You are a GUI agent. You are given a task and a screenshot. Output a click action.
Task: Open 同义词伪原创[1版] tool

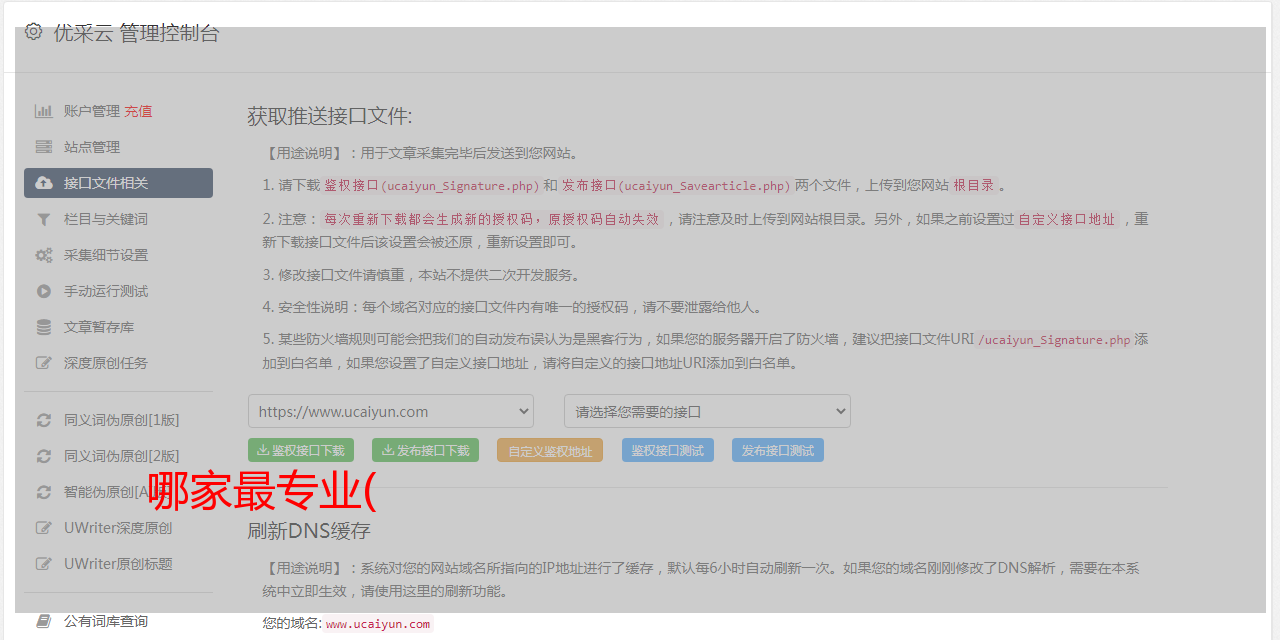(122, 420)
